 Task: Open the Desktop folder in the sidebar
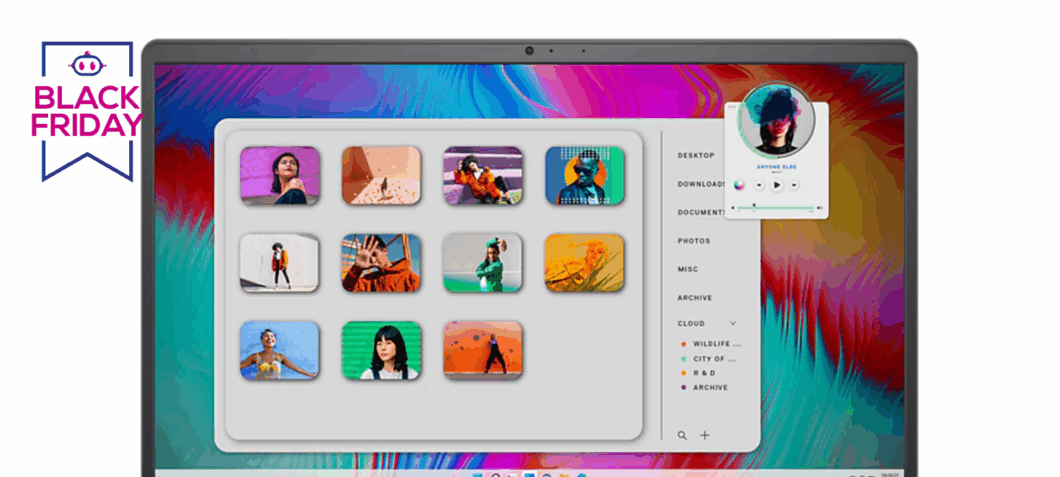pos(696,155)
